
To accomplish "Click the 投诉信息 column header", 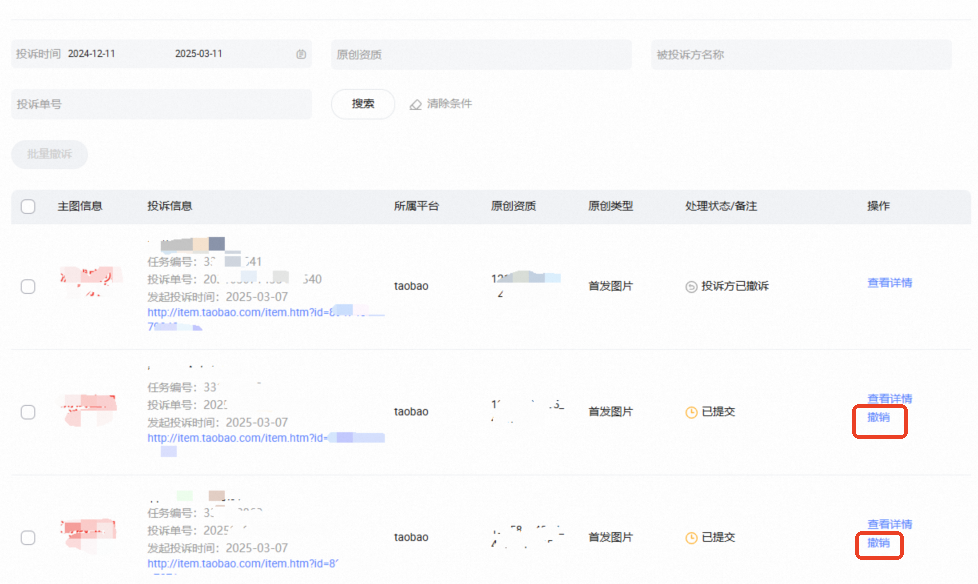I will (170, 206).
